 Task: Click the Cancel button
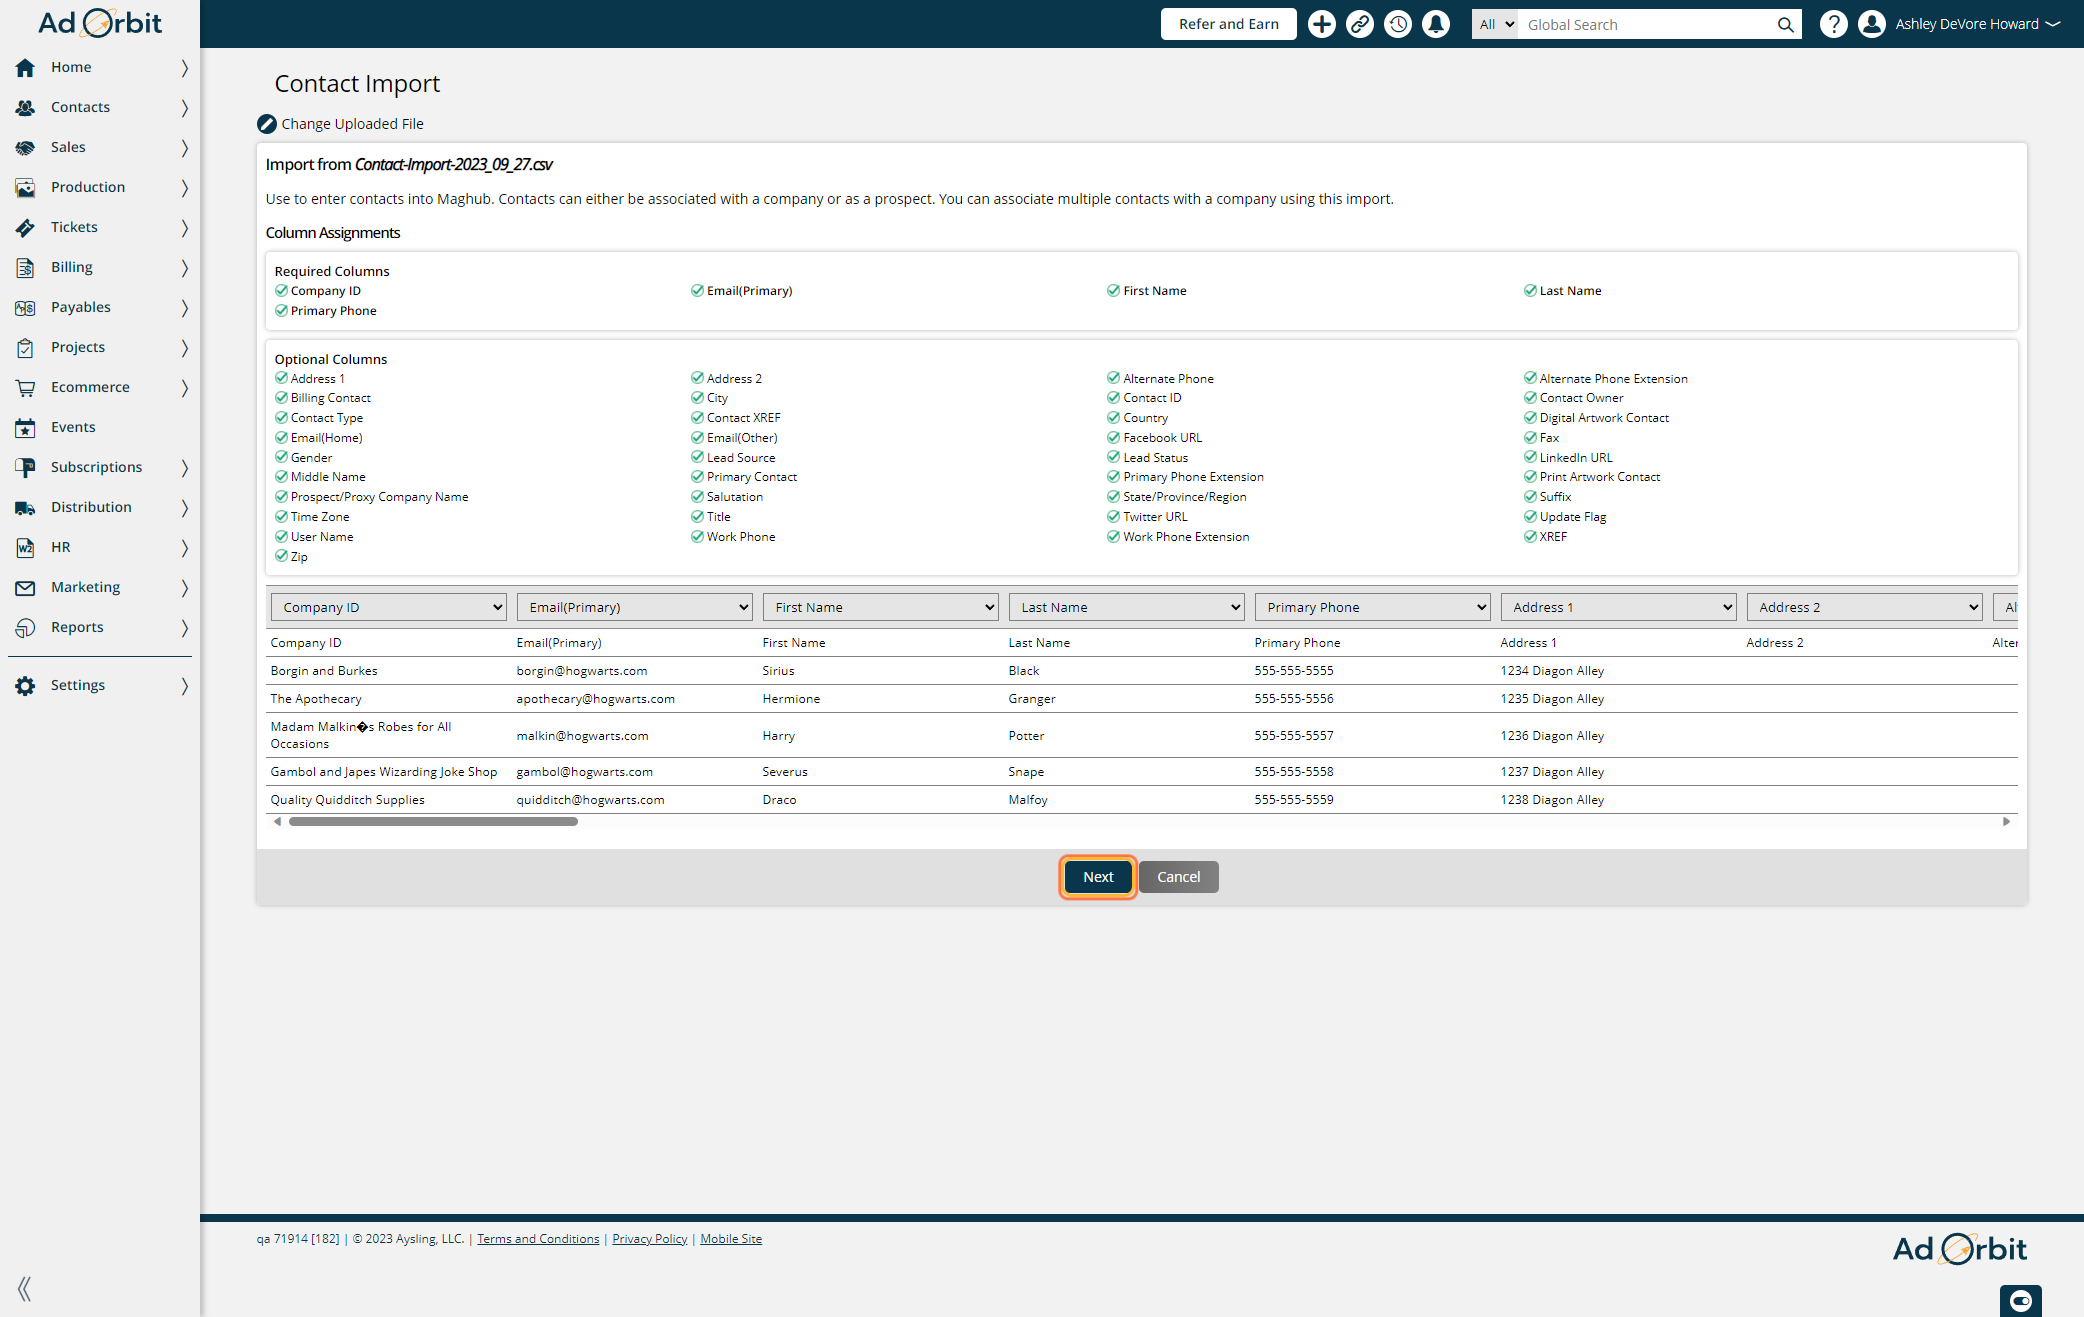[1178, 877]
